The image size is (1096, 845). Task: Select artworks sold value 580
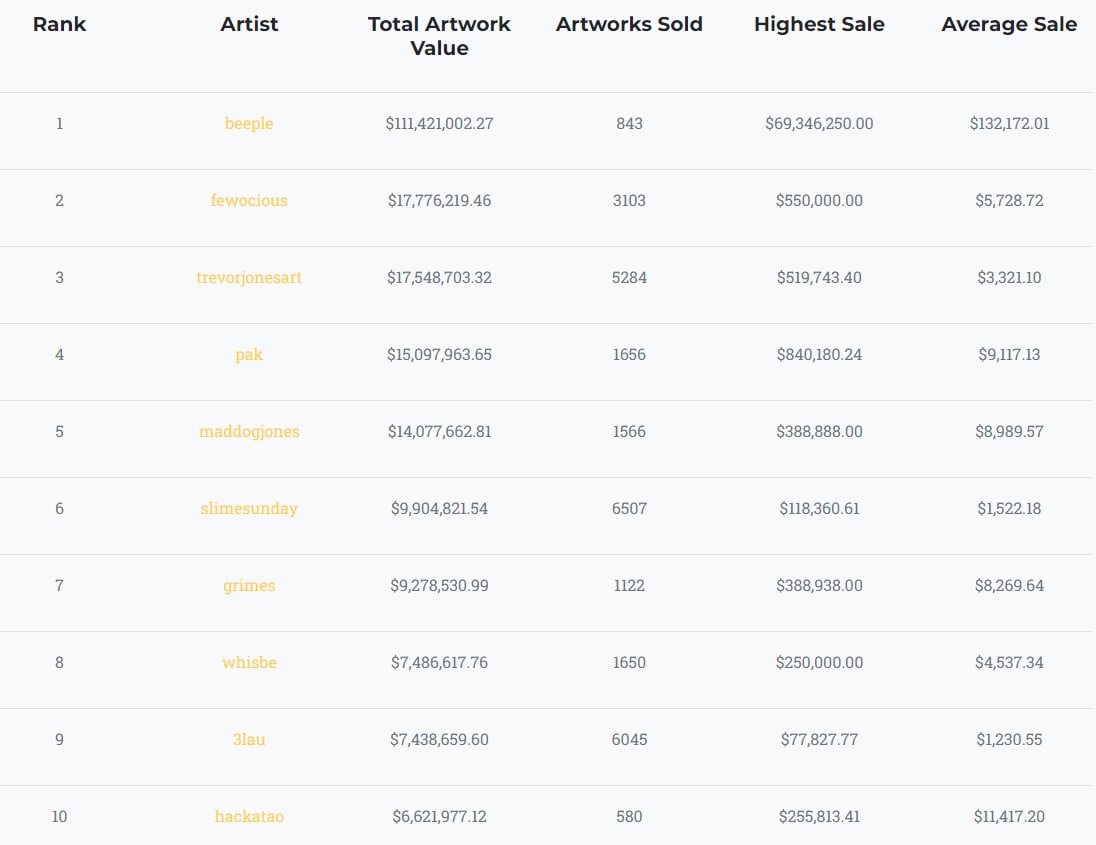click(629, 816)
